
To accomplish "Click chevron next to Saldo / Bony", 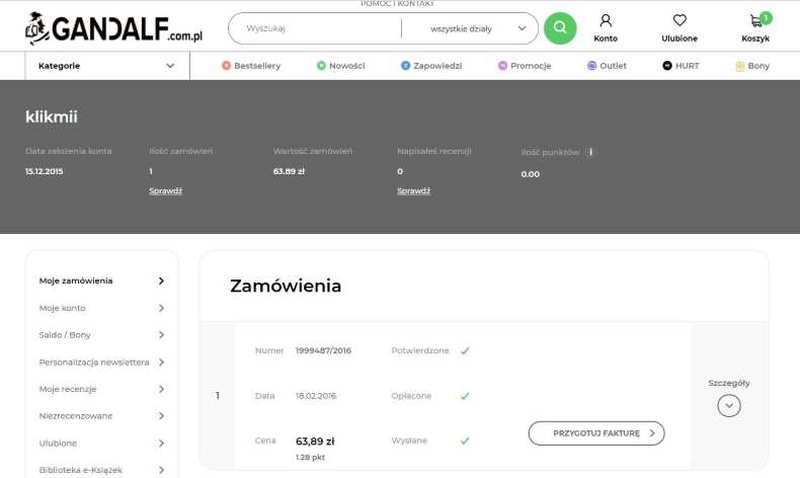I will [x=161, y=335].
